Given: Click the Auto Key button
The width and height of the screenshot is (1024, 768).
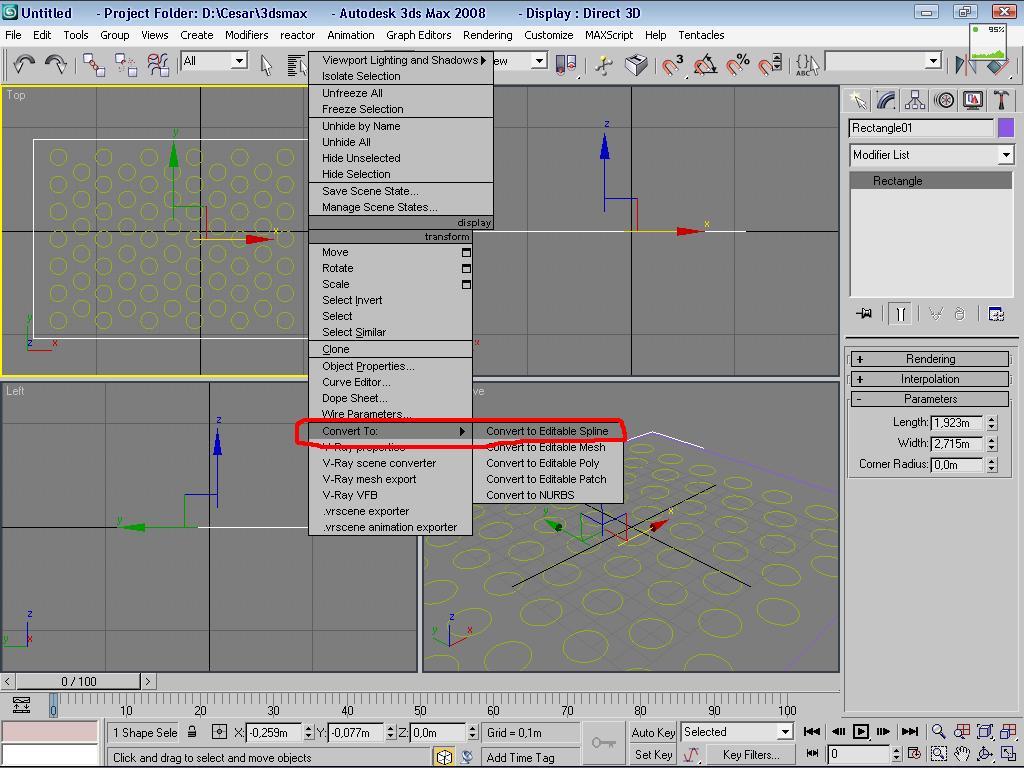Looking at the screenshot, I should [652, 732].
